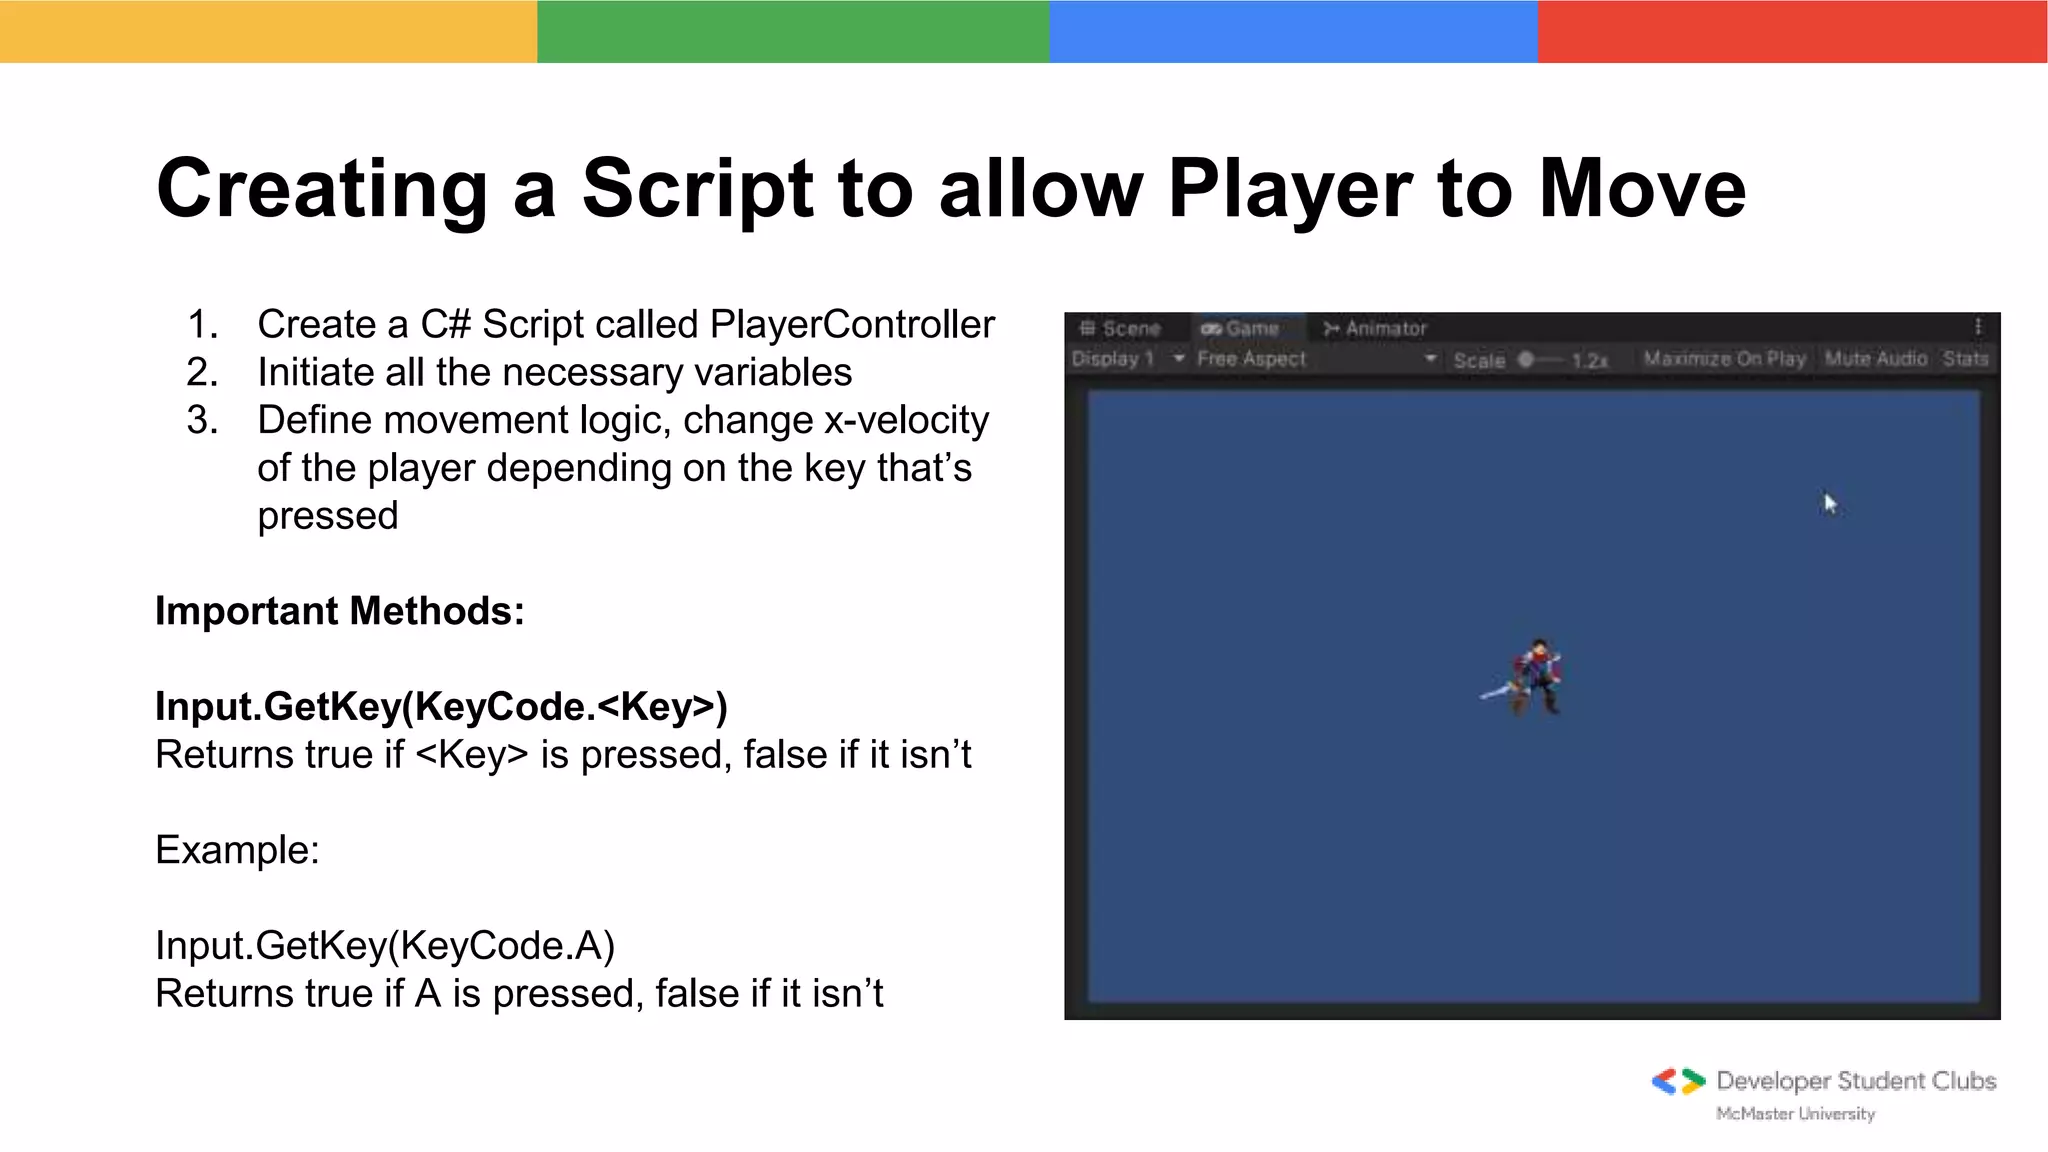Image resolution: width=2048 pixels, height=1152 pixels.
Task: Click text 'Initiate all the necessary variables'
Action: coord(555,372)
